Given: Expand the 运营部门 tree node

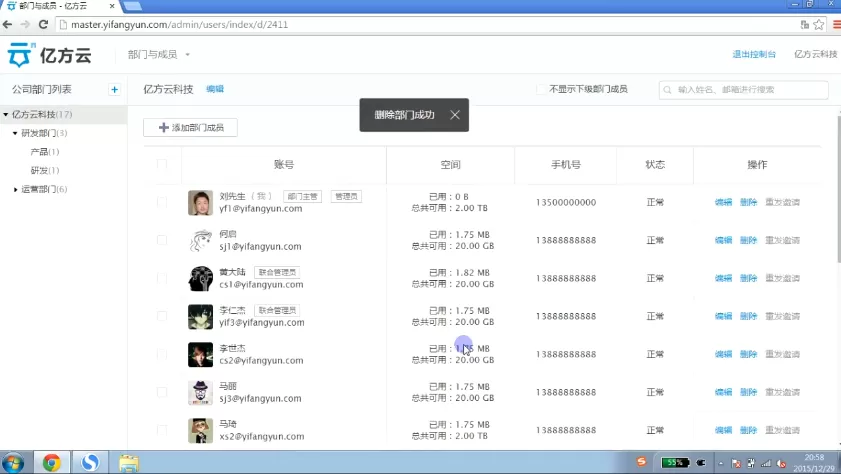Looking at the screenshot, I should click(15, 189).
